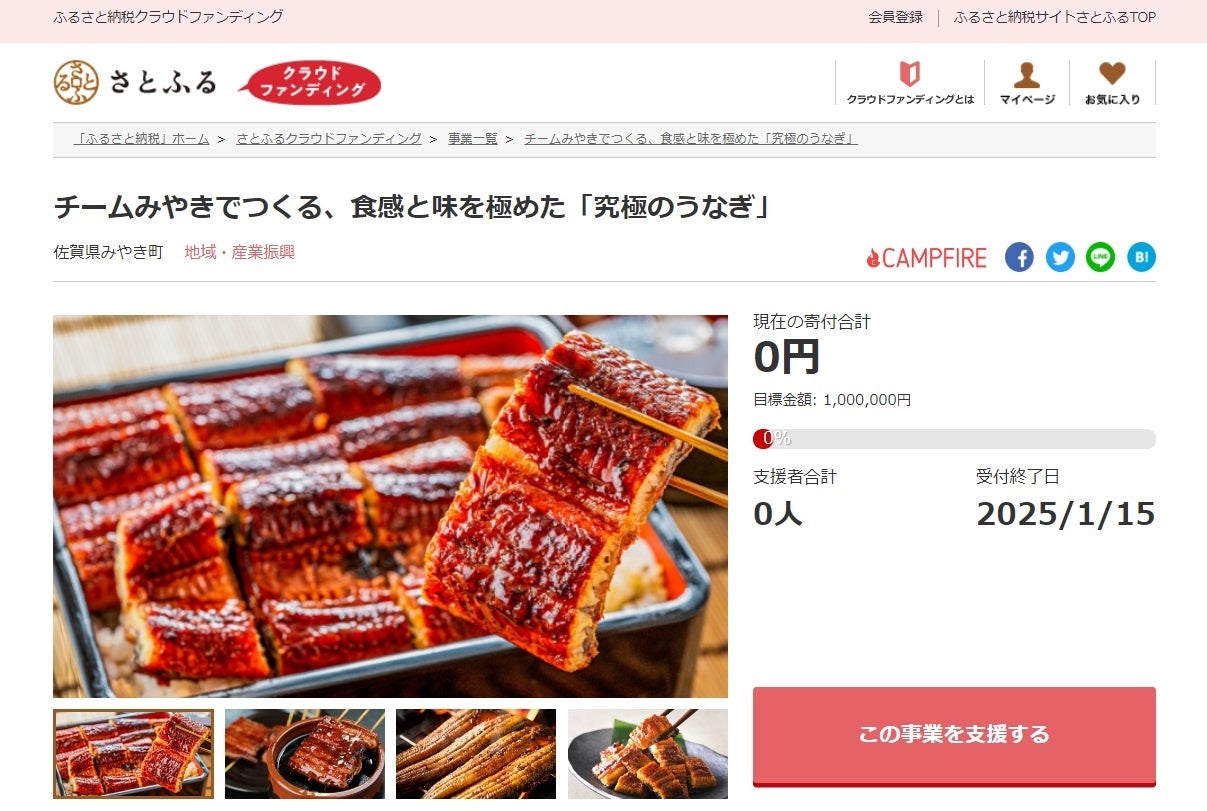Select the eel in pot thumbnail

tap(304, 754)
